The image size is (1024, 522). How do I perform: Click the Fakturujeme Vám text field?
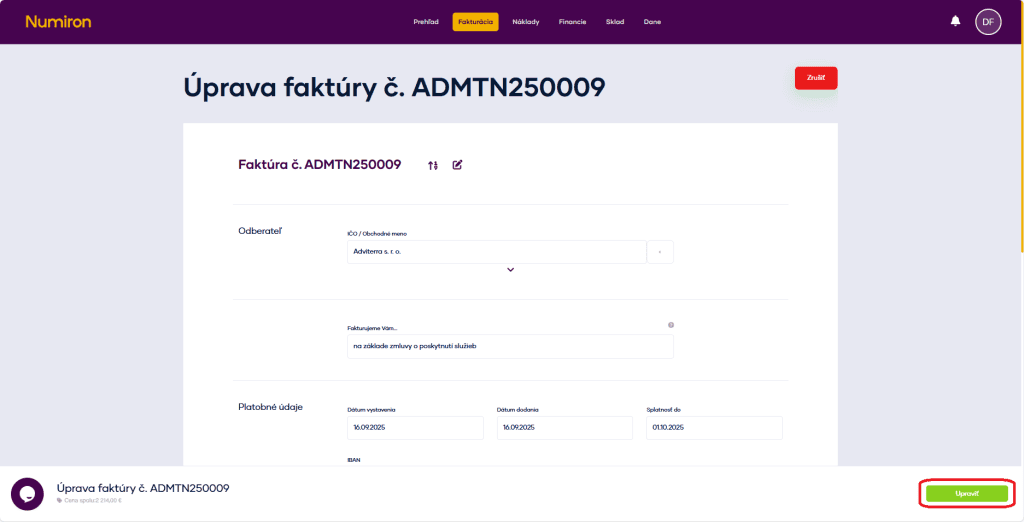510,346
